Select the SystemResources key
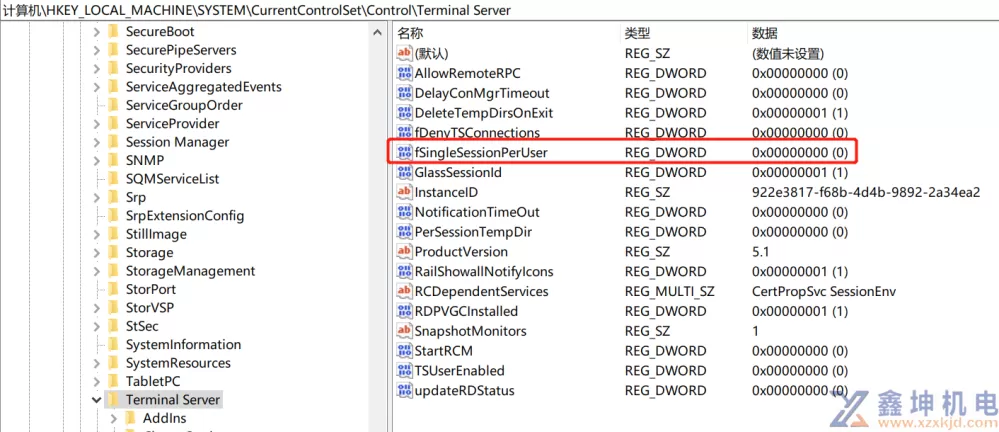The width and height of the screenshot is (999, 432). [x=178, y=363]
